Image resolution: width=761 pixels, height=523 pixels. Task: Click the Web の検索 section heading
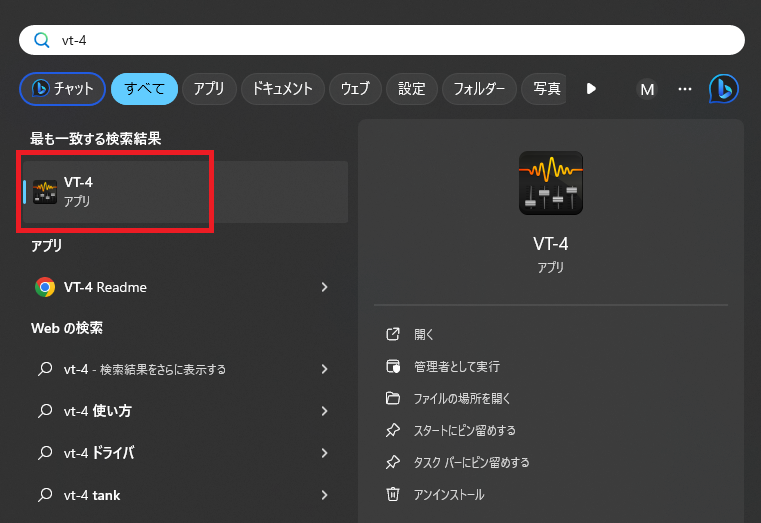pyautogui.click(x=67, y=328)
